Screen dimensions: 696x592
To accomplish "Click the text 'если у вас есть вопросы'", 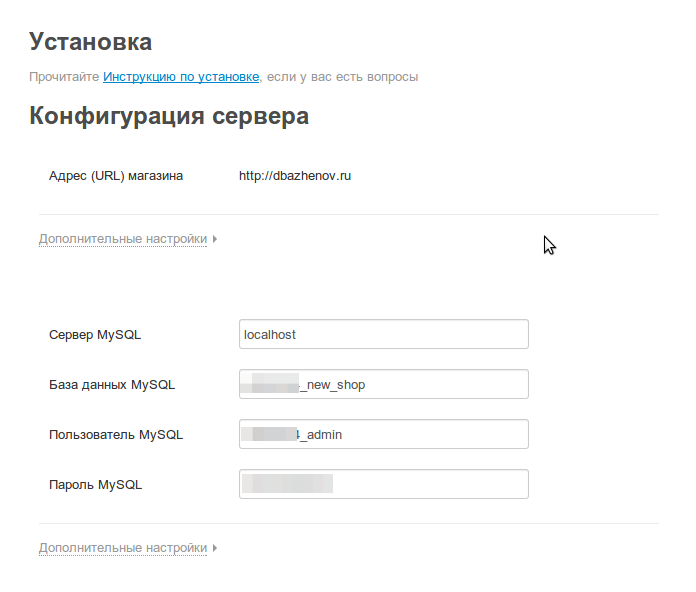I will 342,76.
